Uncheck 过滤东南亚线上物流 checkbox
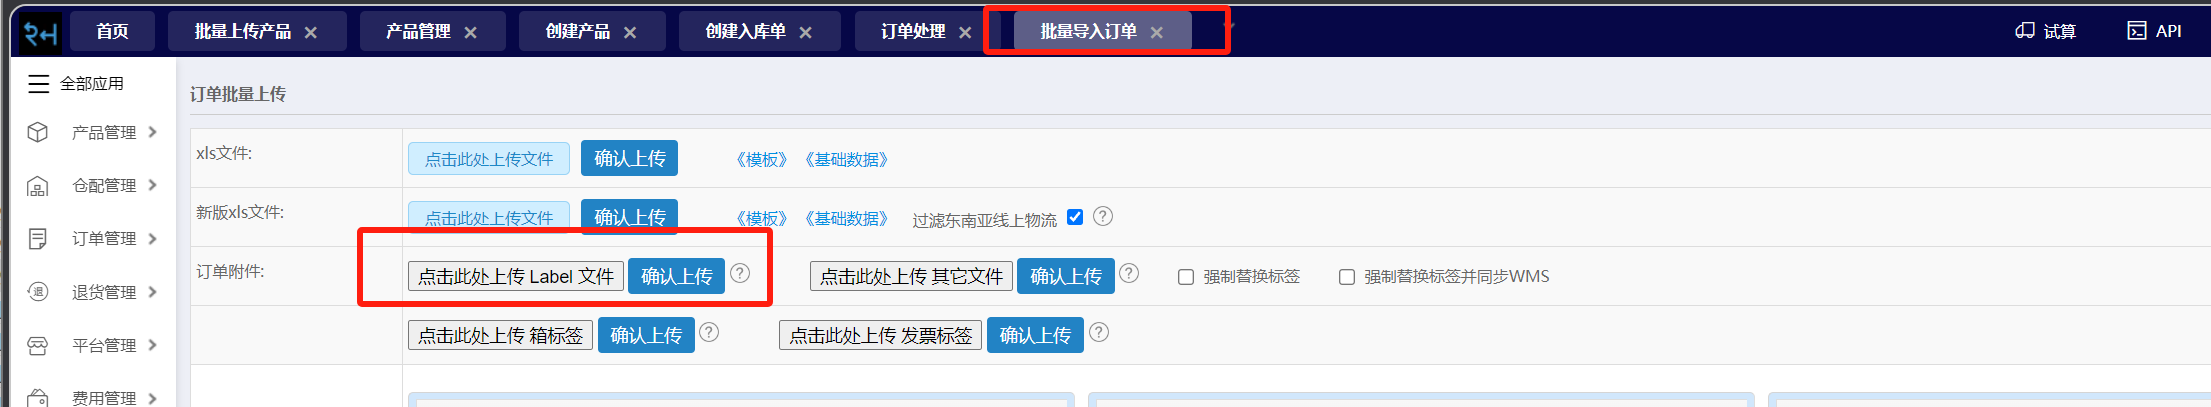2211x407 pixels. tap(1075, 217)
